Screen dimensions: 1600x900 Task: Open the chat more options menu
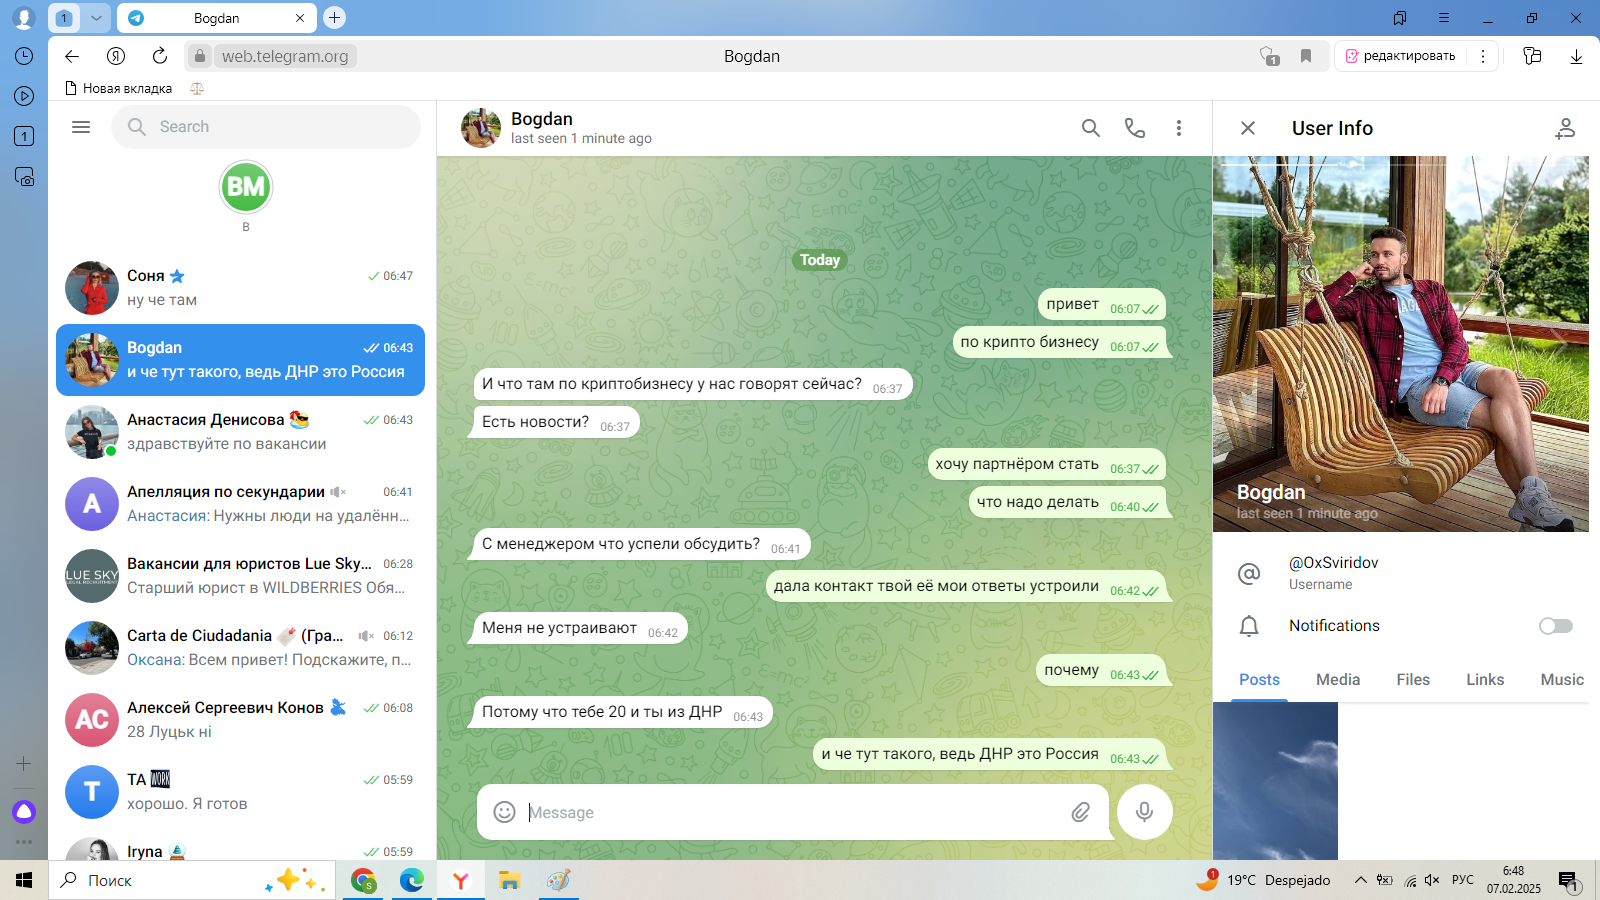[1179, 128]
